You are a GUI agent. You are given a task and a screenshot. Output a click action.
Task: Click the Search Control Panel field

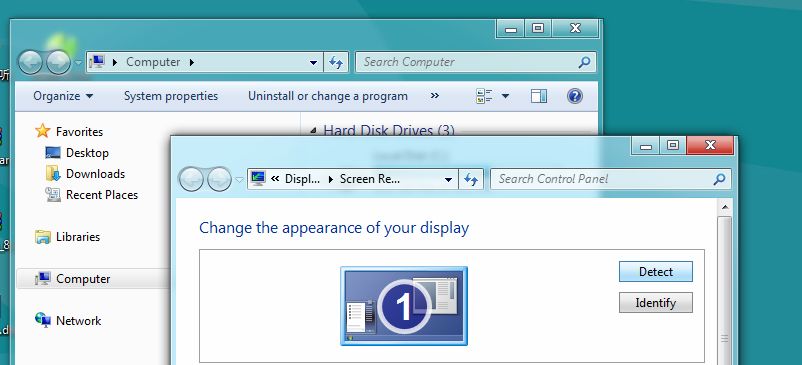tap(611, 179)
